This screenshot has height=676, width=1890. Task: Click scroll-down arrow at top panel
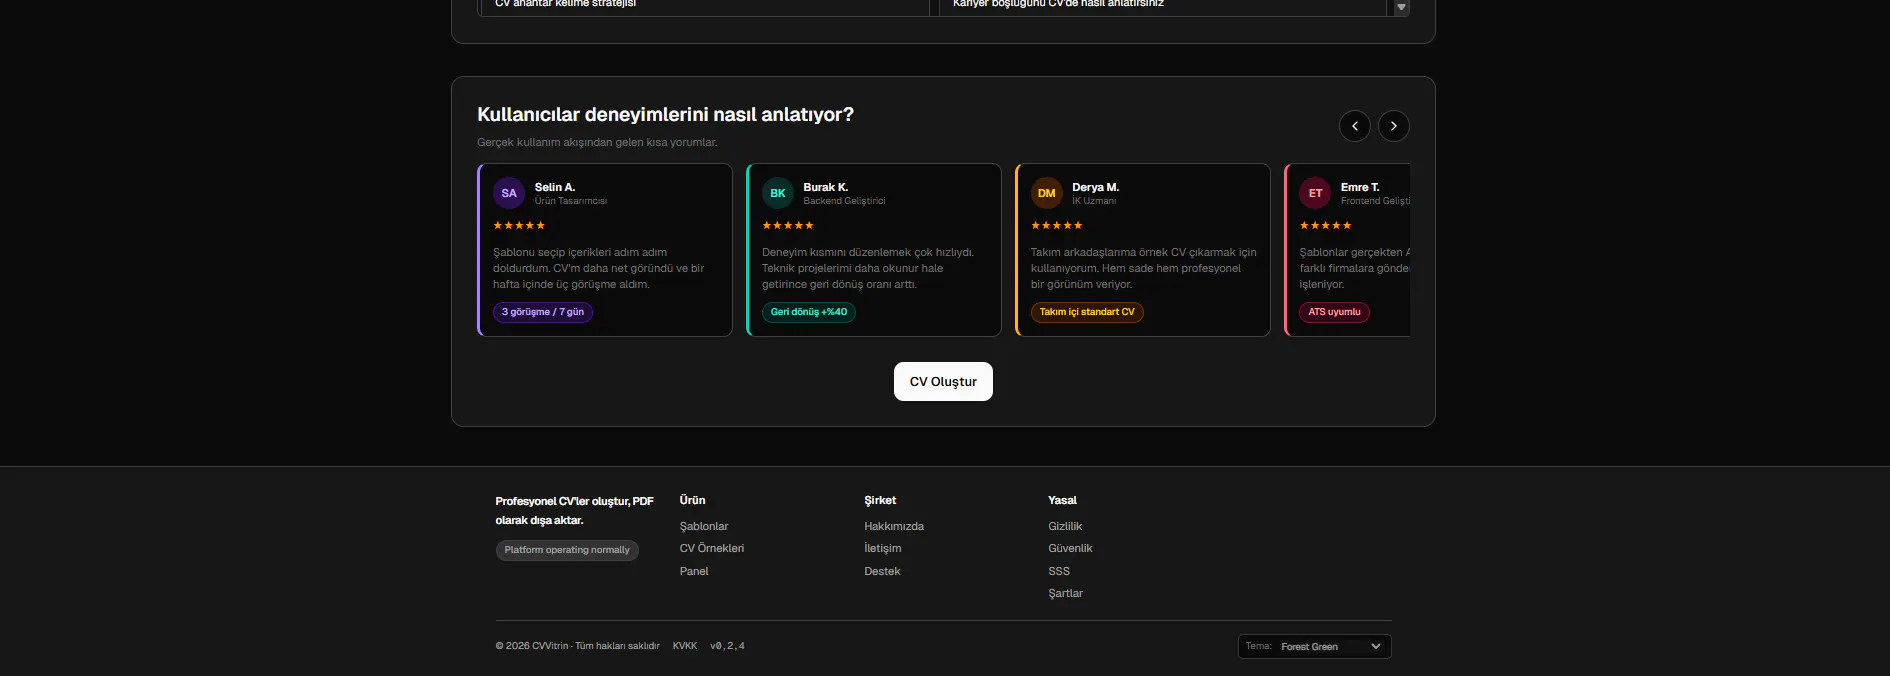click(x=1402, y=8)
